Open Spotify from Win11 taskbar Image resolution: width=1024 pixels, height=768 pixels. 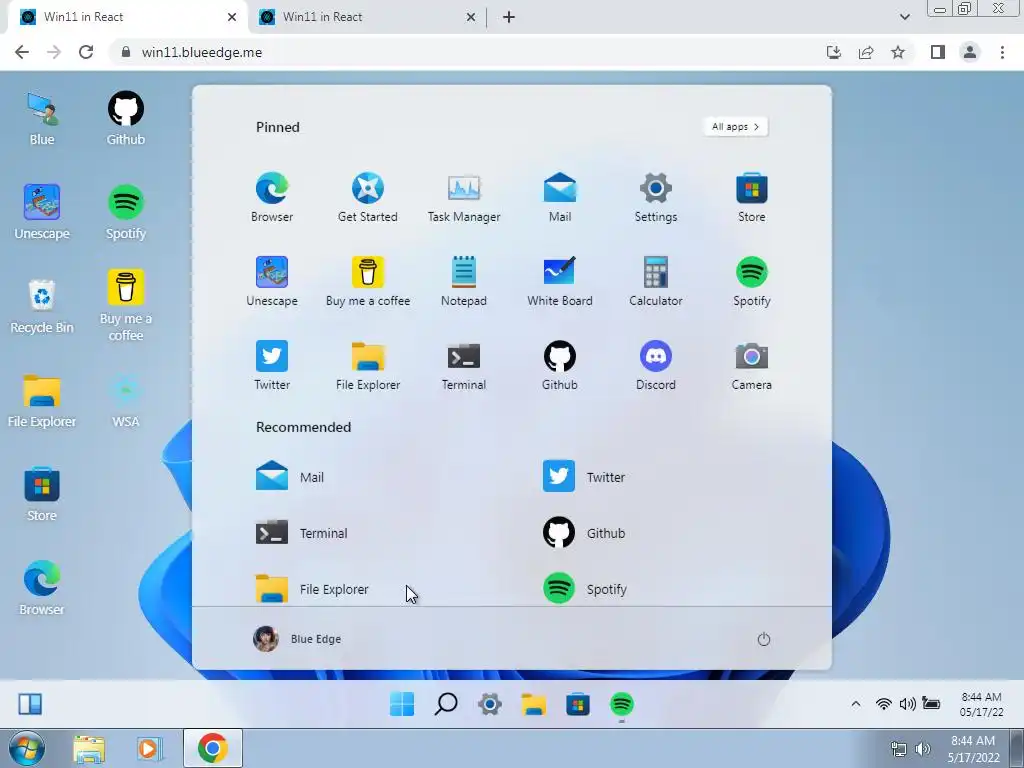click(622, 704)
